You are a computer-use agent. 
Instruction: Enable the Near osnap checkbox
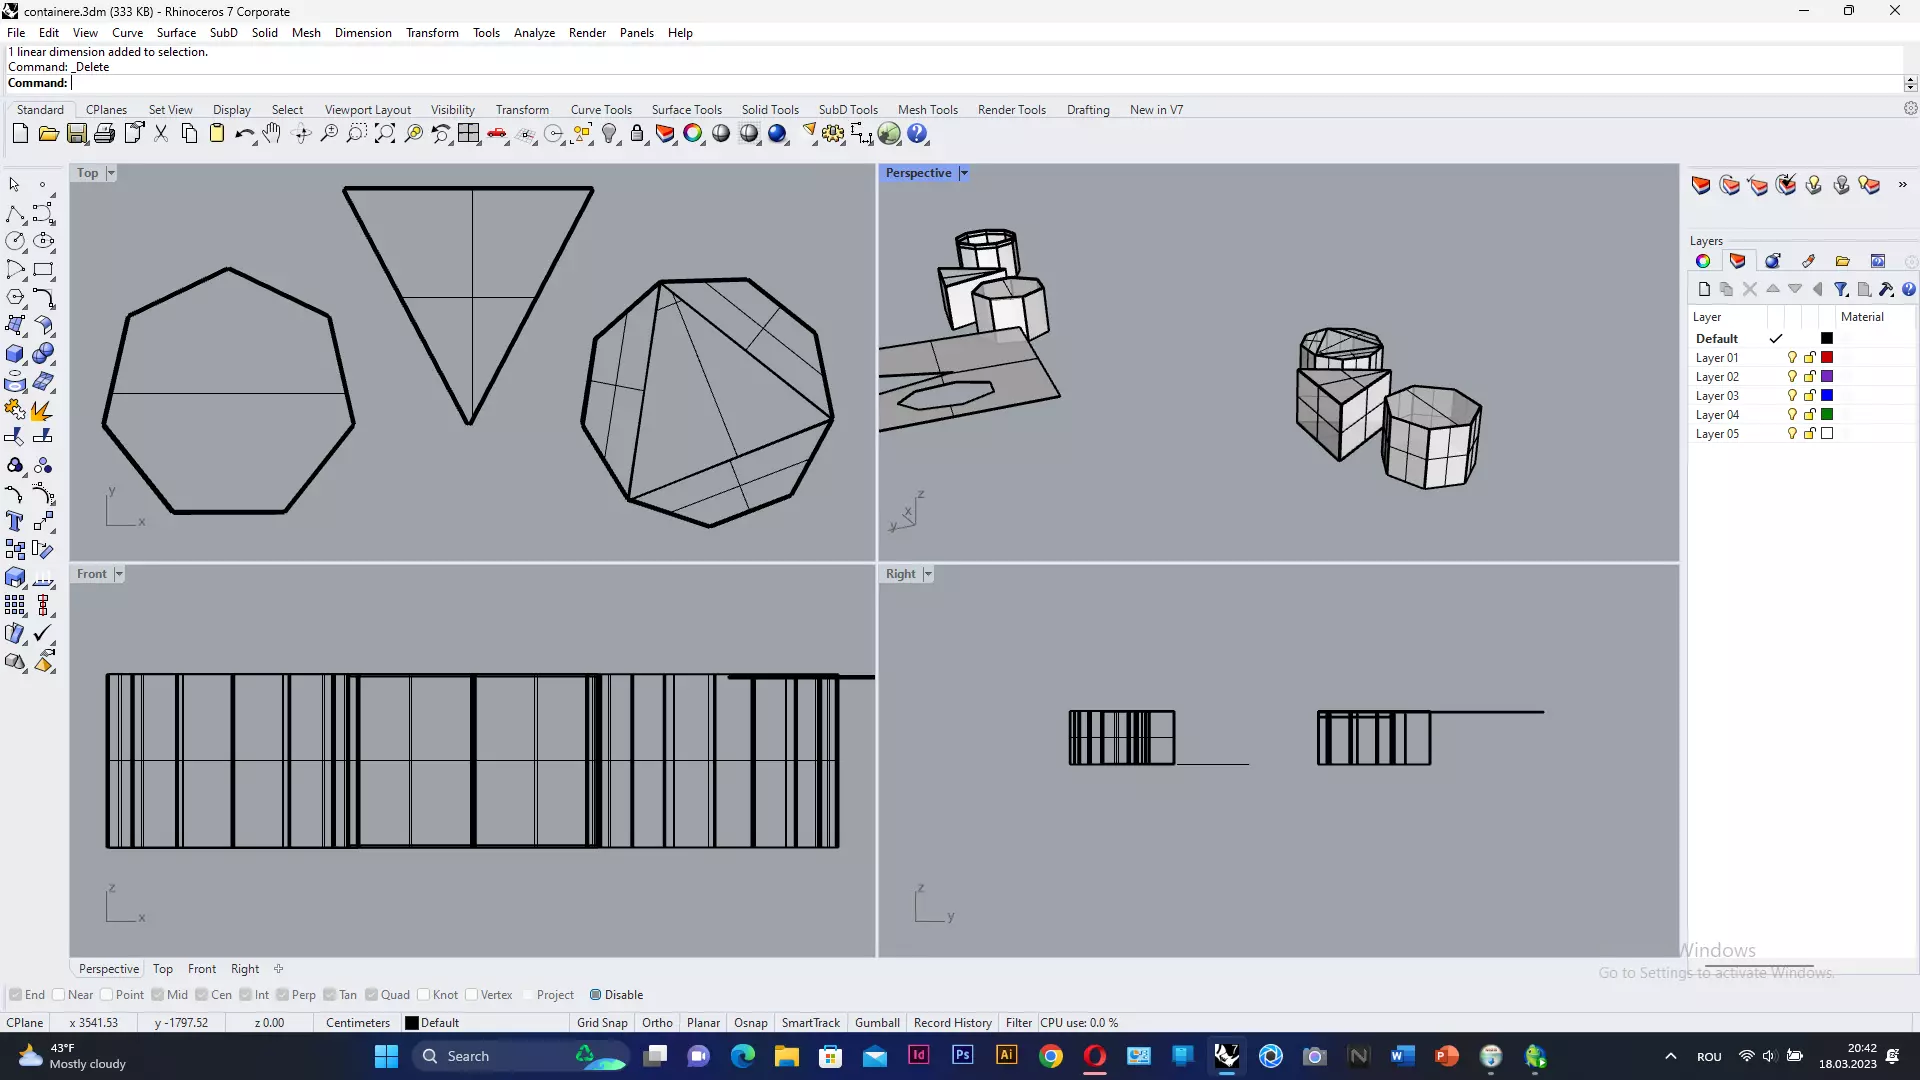pyautogui.click(x=59, y=995)
